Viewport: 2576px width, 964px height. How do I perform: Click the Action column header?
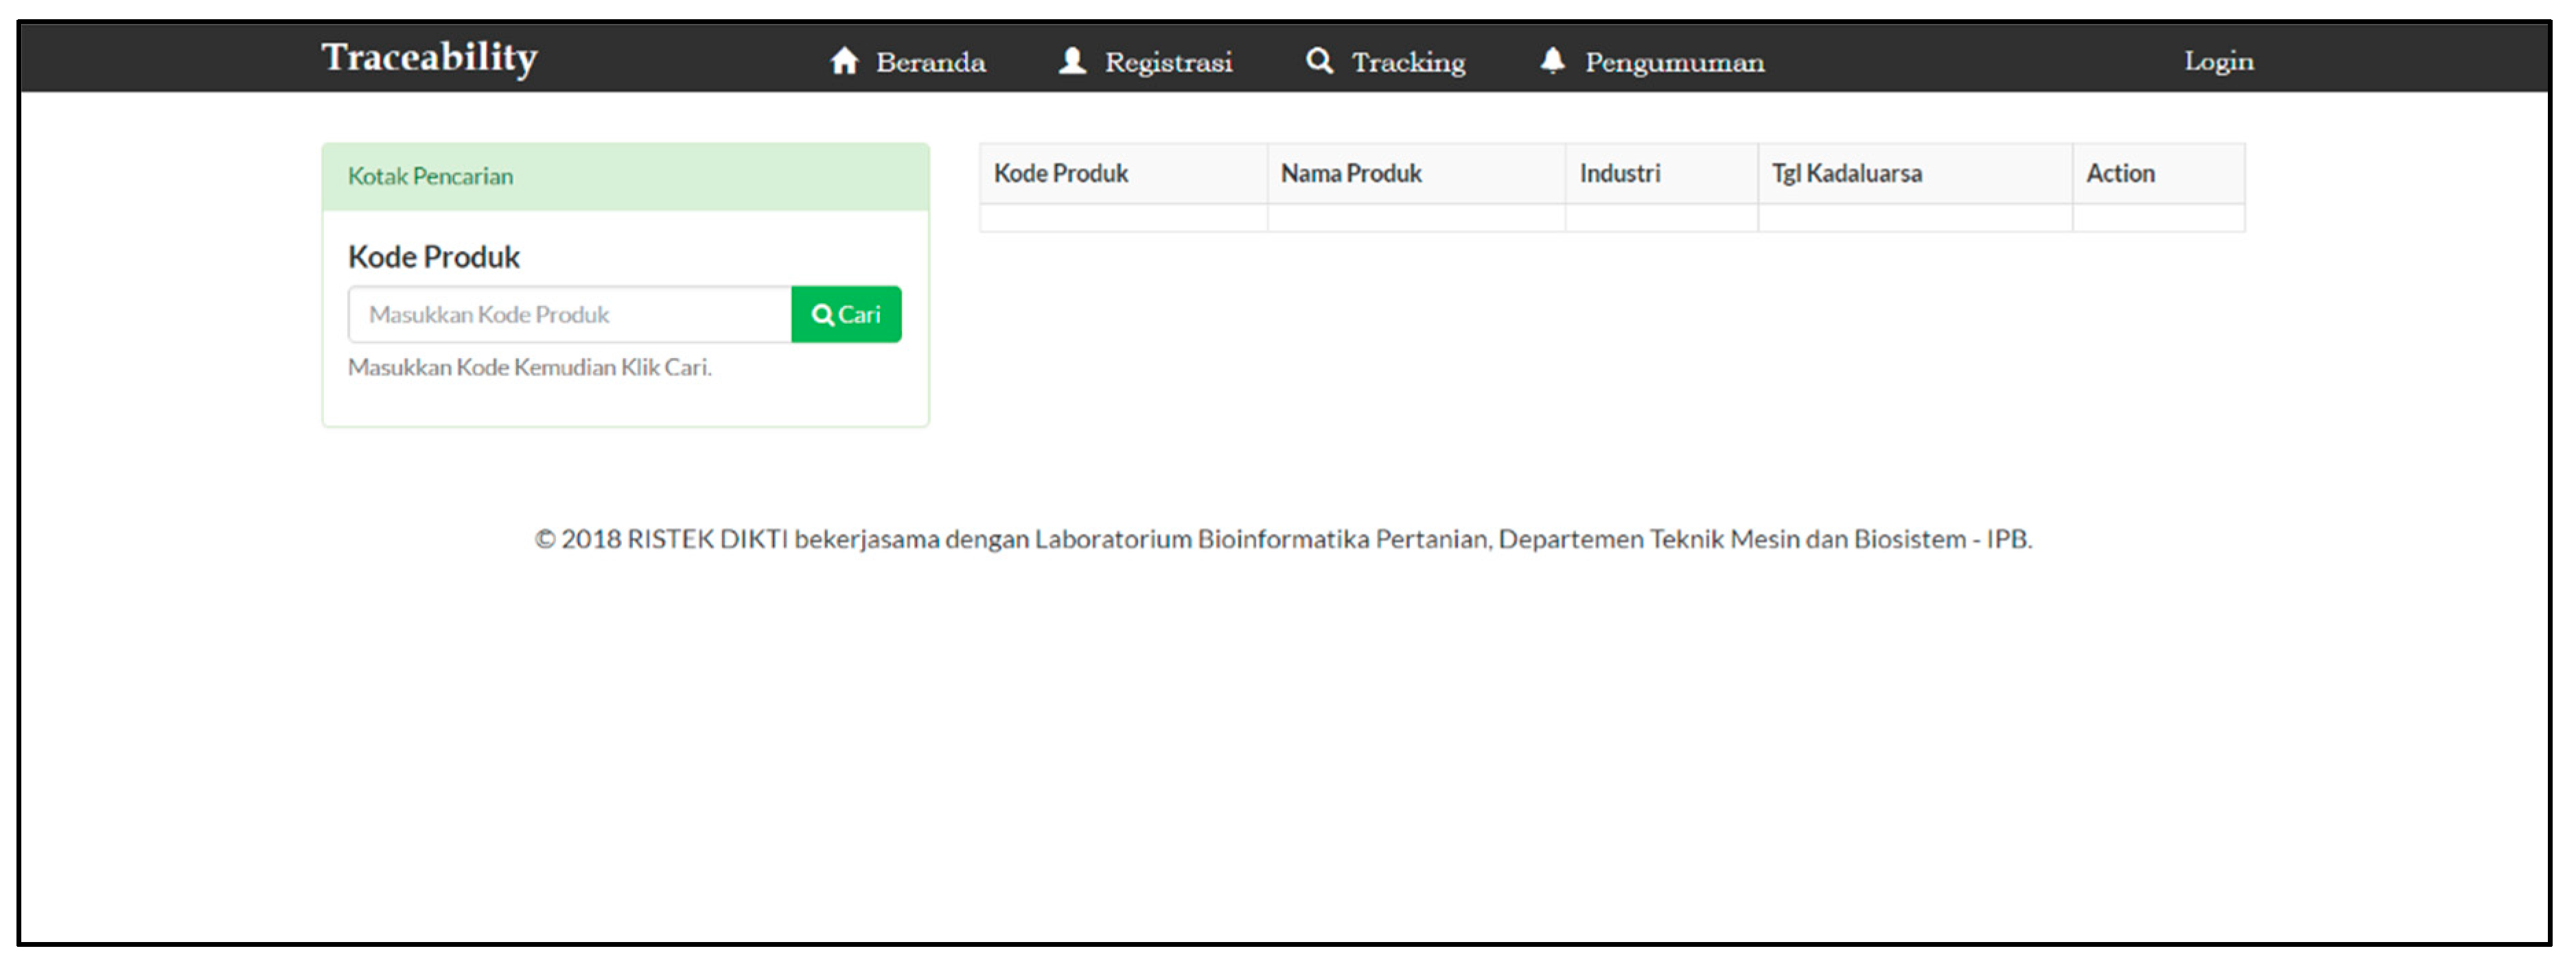(2120, 174)
